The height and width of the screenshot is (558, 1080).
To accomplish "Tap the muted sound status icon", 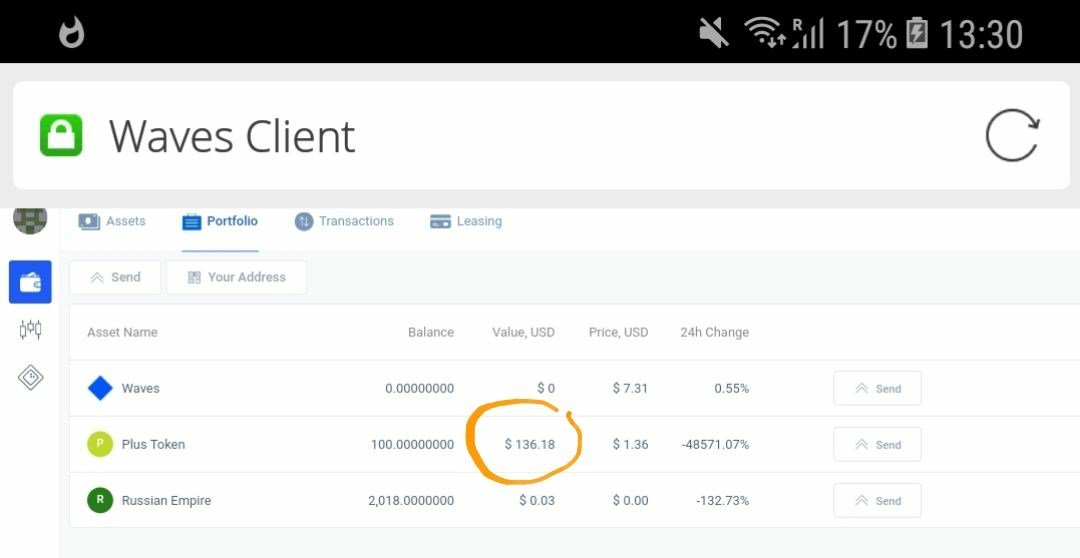I will [x=714, y=33].
